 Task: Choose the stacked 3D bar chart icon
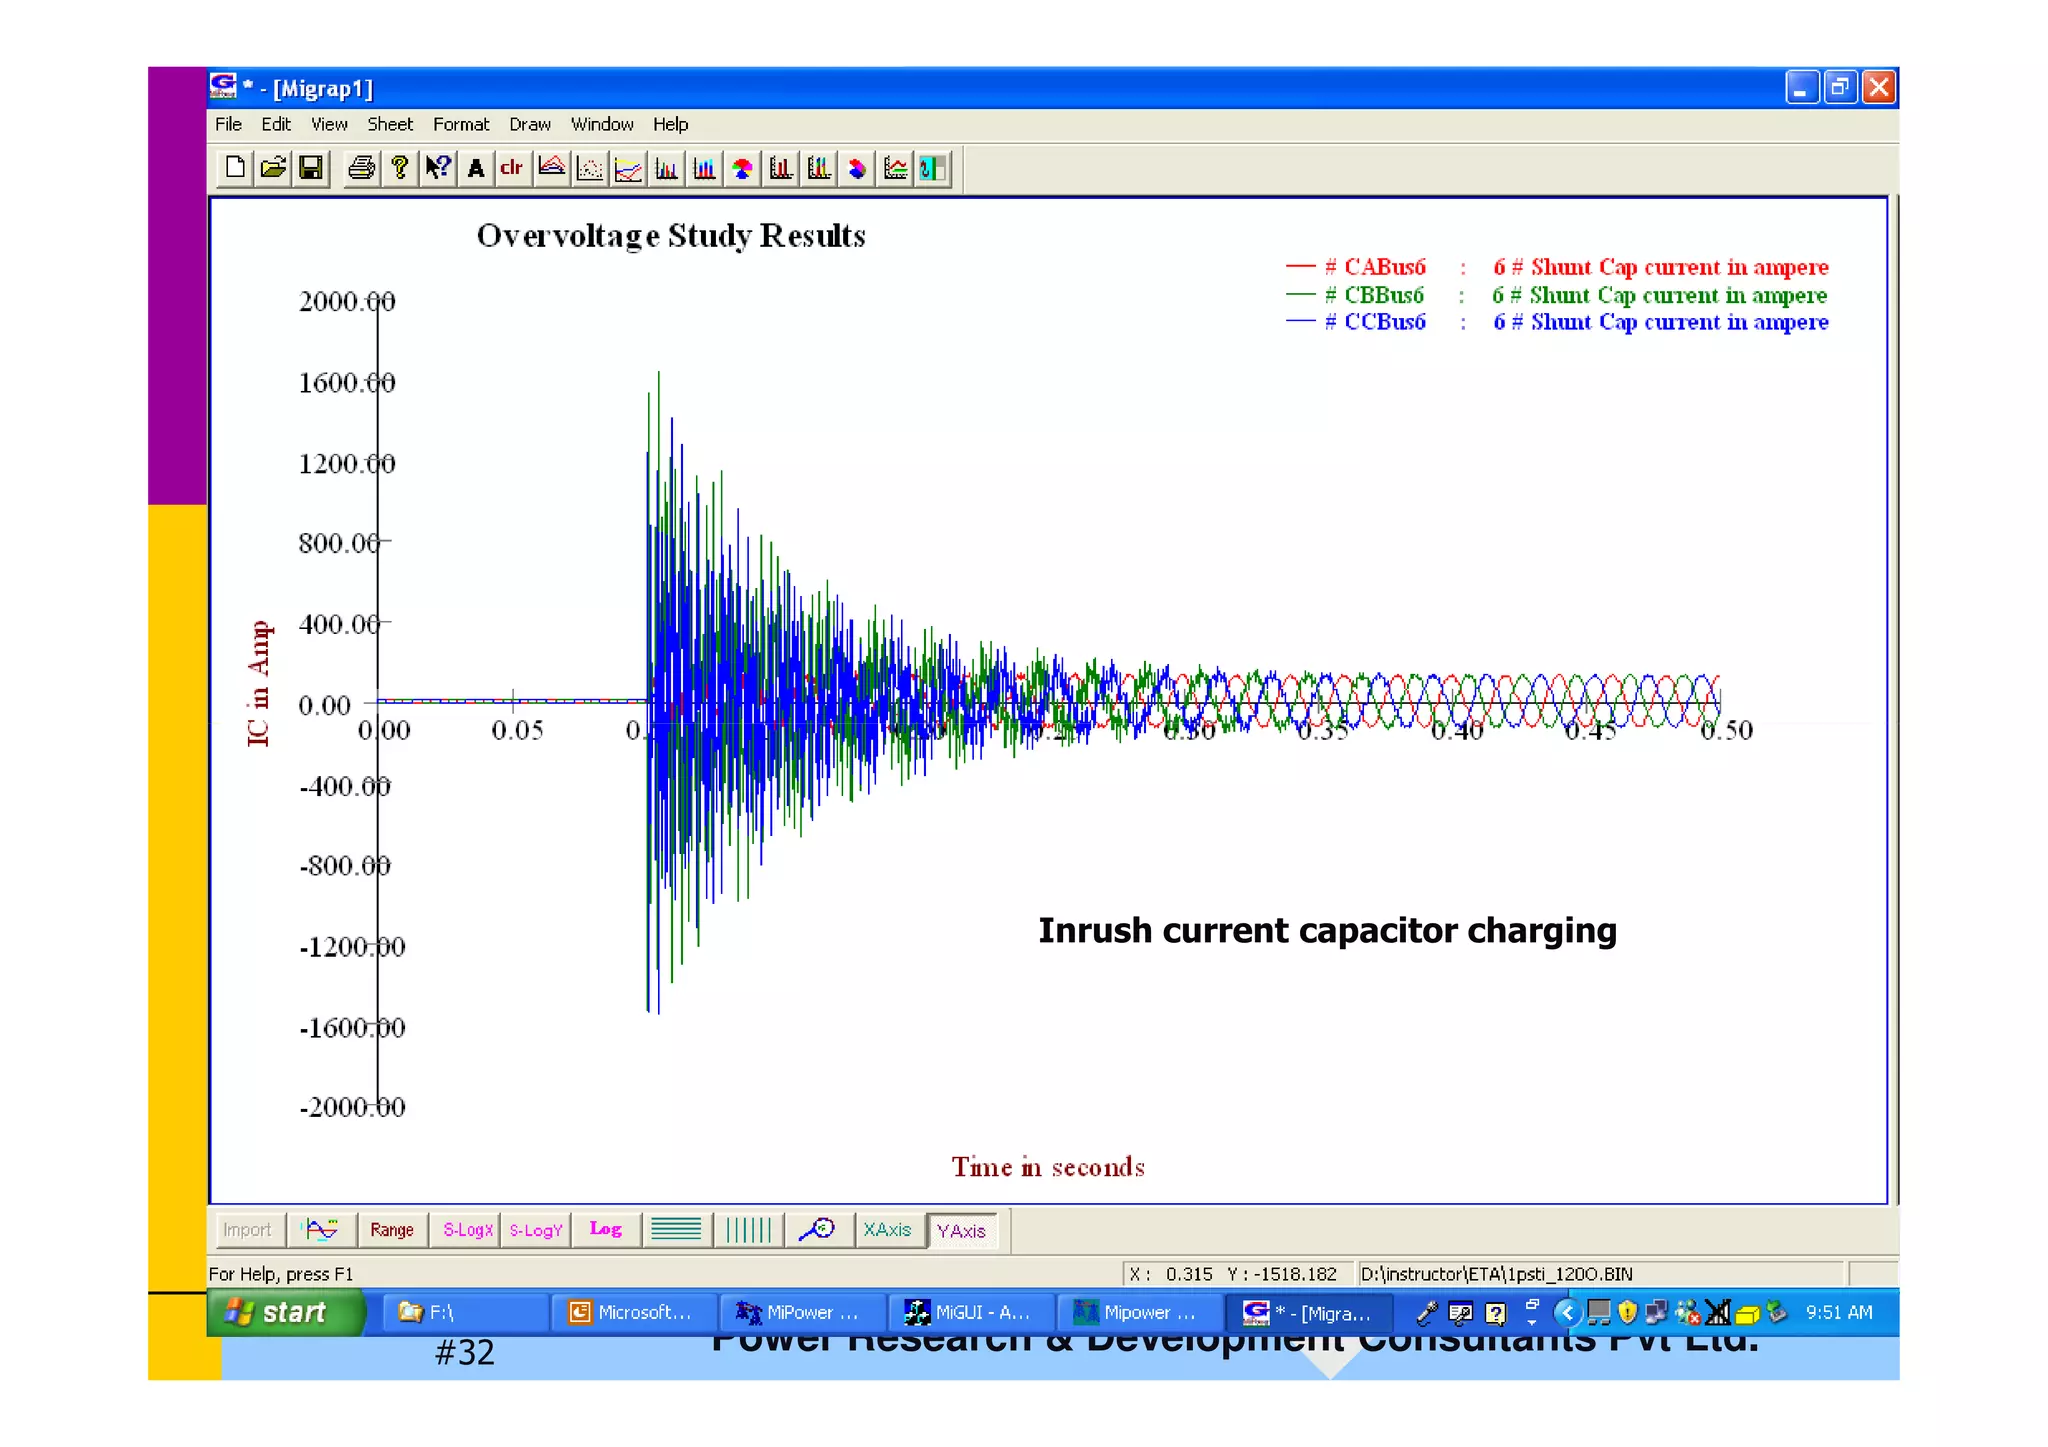pos(819,167)
